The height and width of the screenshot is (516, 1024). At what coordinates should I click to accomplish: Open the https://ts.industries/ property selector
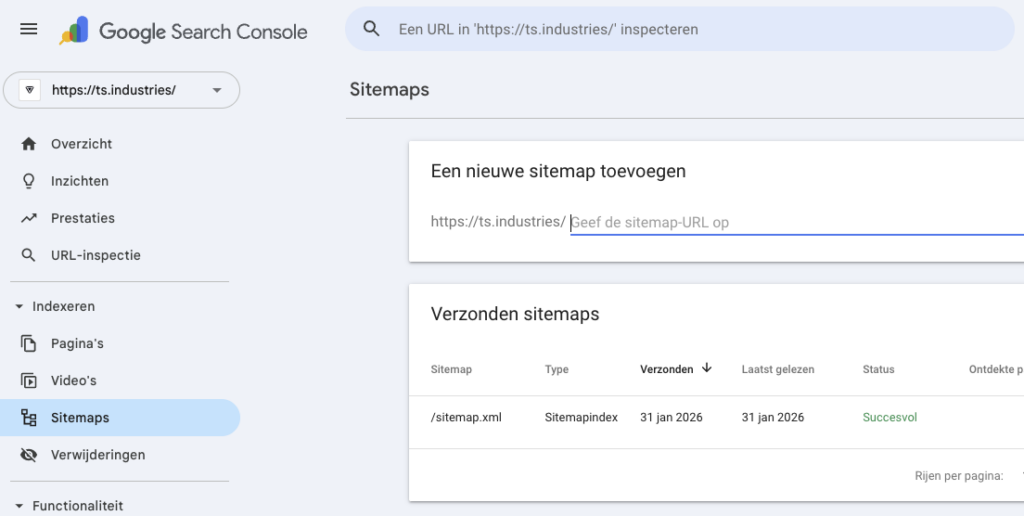point(121,90)
